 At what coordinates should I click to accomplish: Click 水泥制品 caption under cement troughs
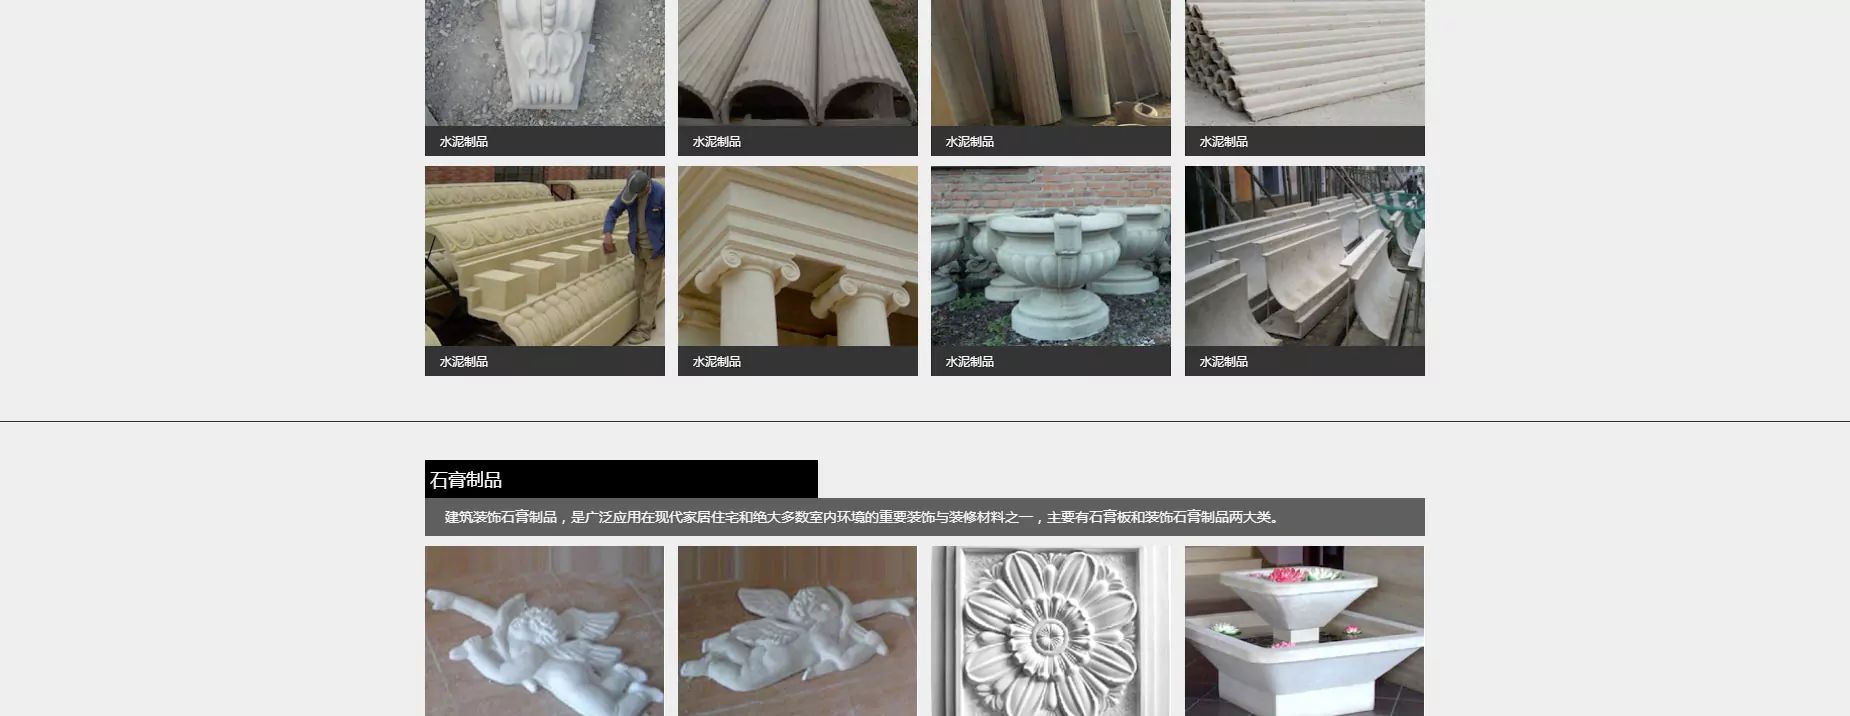tap(1224, 361)
